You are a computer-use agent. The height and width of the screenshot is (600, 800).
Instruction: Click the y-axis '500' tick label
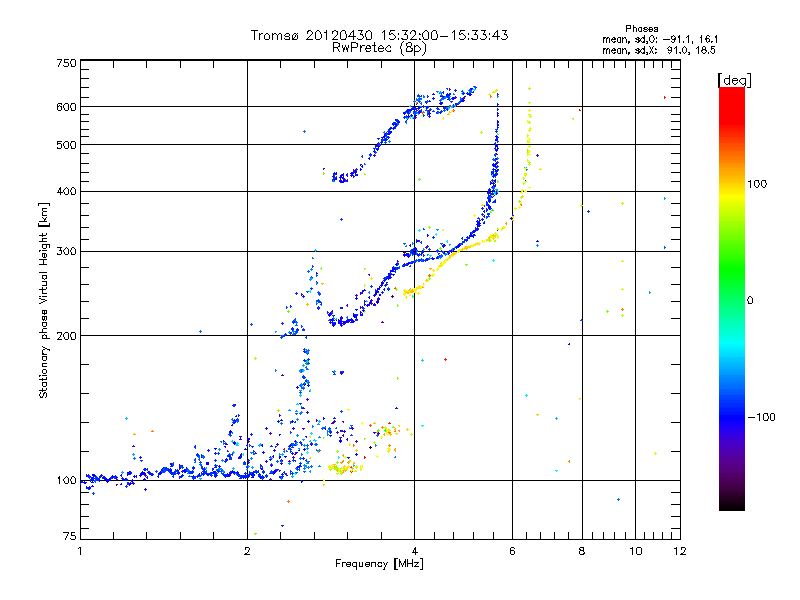coord(66,145)
